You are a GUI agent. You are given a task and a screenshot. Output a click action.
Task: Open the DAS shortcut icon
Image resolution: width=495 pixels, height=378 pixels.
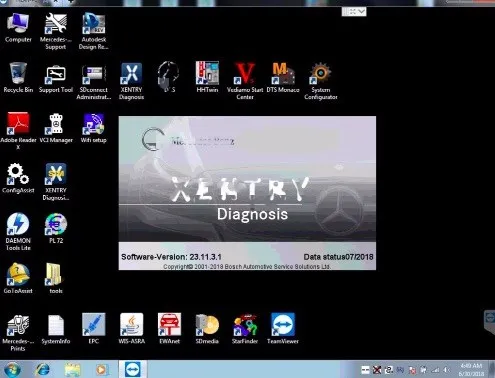point(168,77)
